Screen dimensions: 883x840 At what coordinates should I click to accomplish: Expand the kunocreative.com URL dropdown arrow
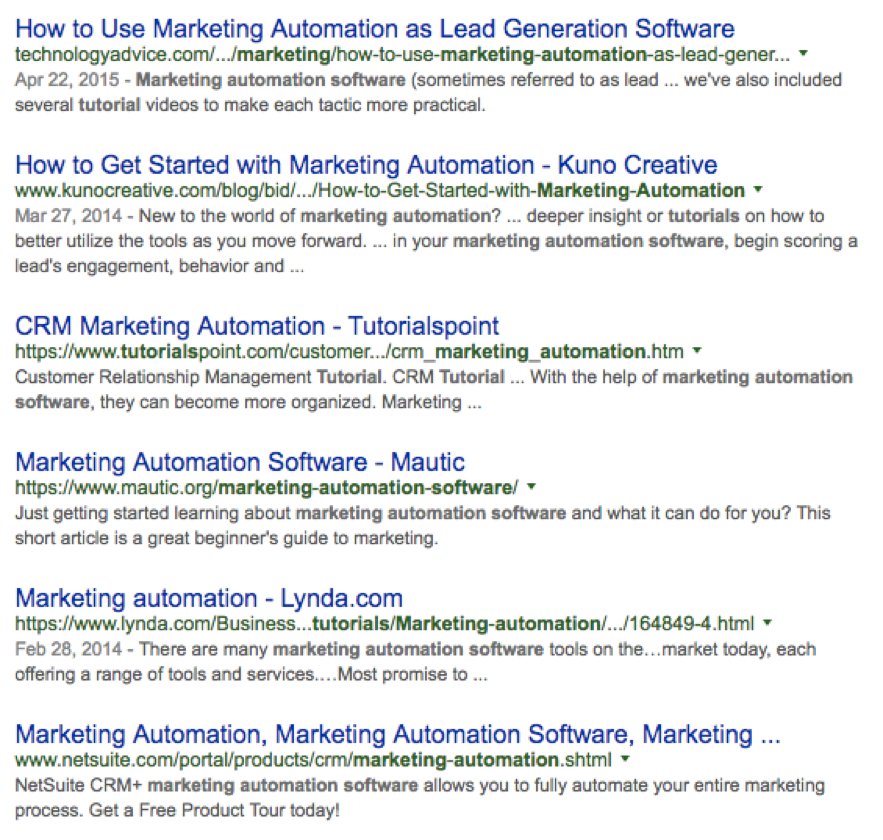coord(758,190)
